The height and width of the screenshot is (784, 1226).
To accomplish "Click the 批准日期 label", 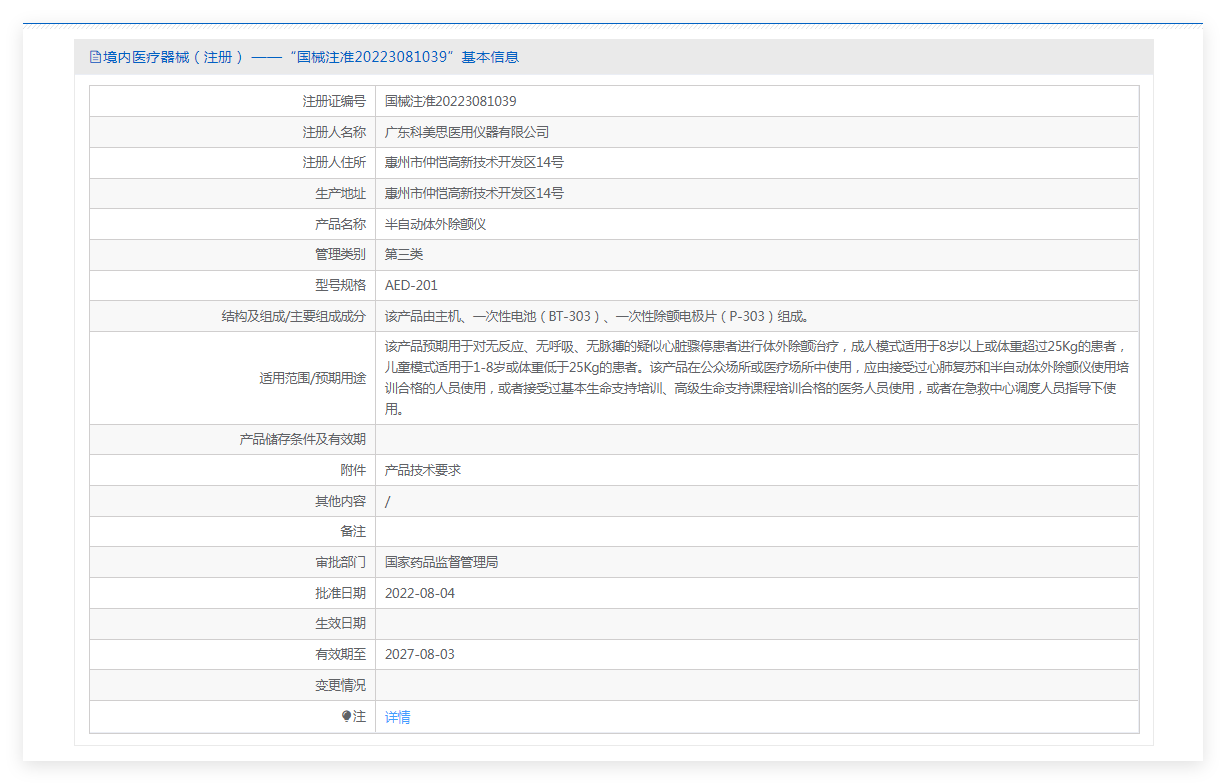I will pyautogui.click(x=340, y=593).
